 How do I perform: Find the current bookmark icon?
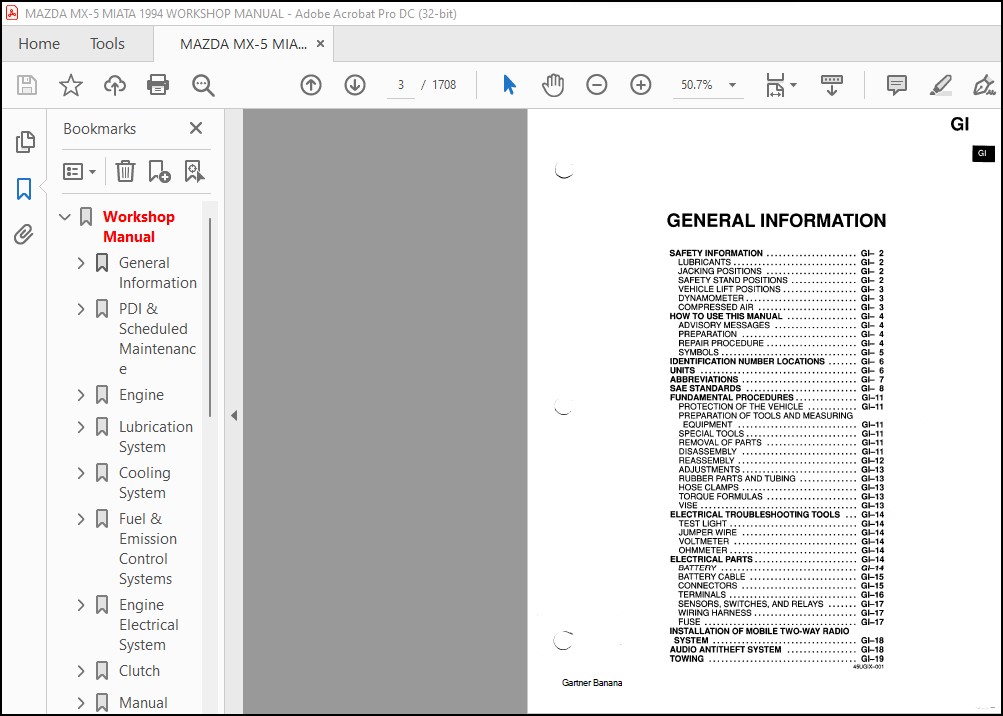(194, 171)
